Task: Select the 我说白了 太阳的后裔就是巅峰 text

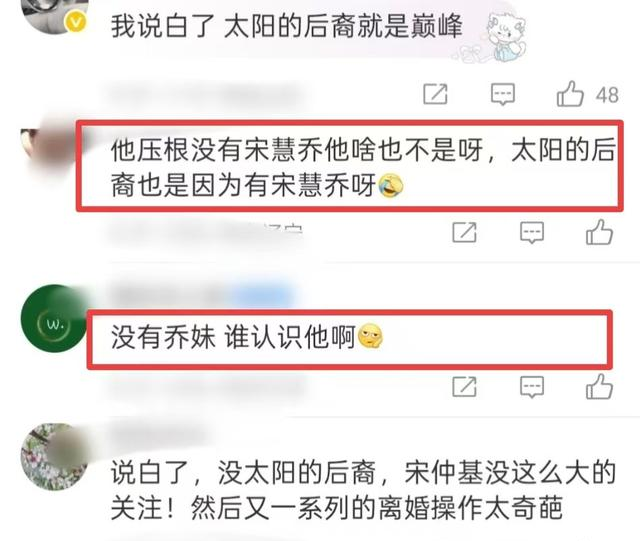Action: [x=287, y=26]
